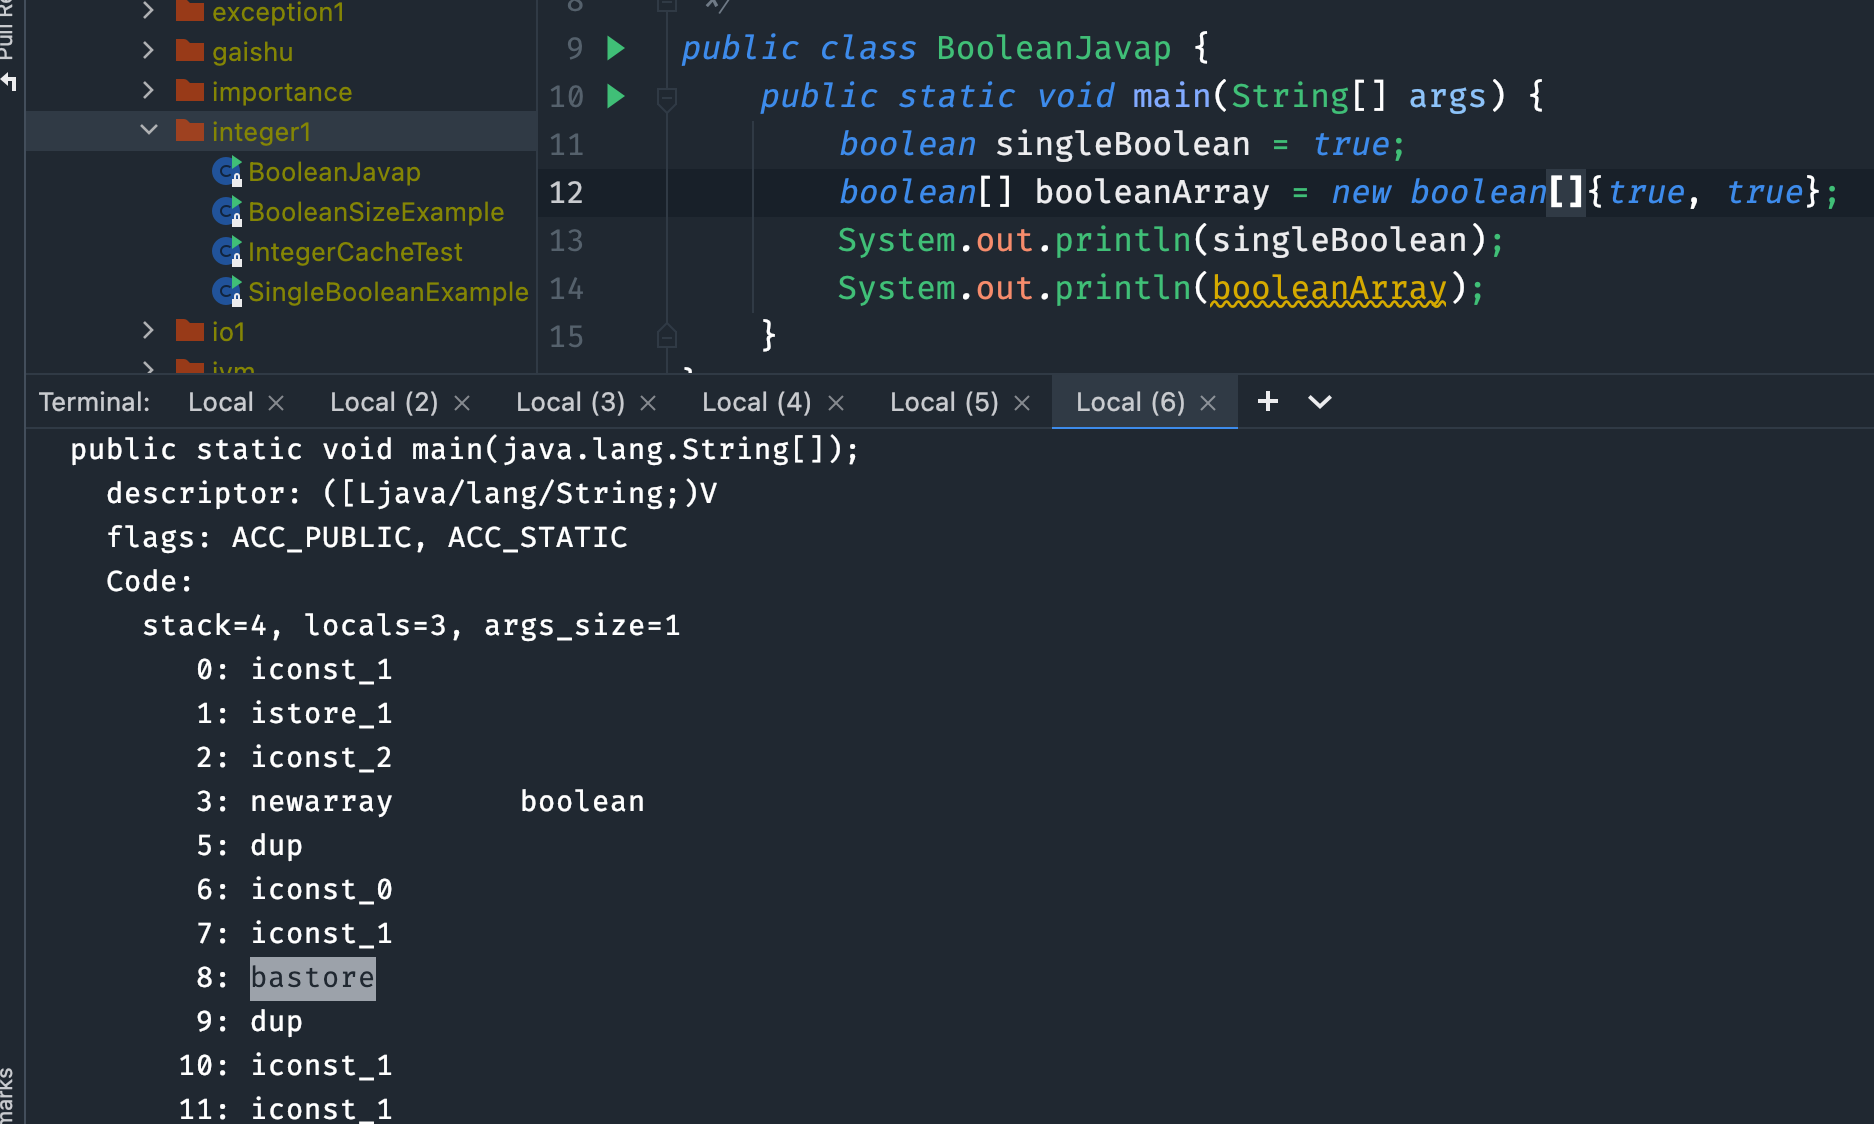Open a new terminal tab with the plus icon

point(1267,401)
